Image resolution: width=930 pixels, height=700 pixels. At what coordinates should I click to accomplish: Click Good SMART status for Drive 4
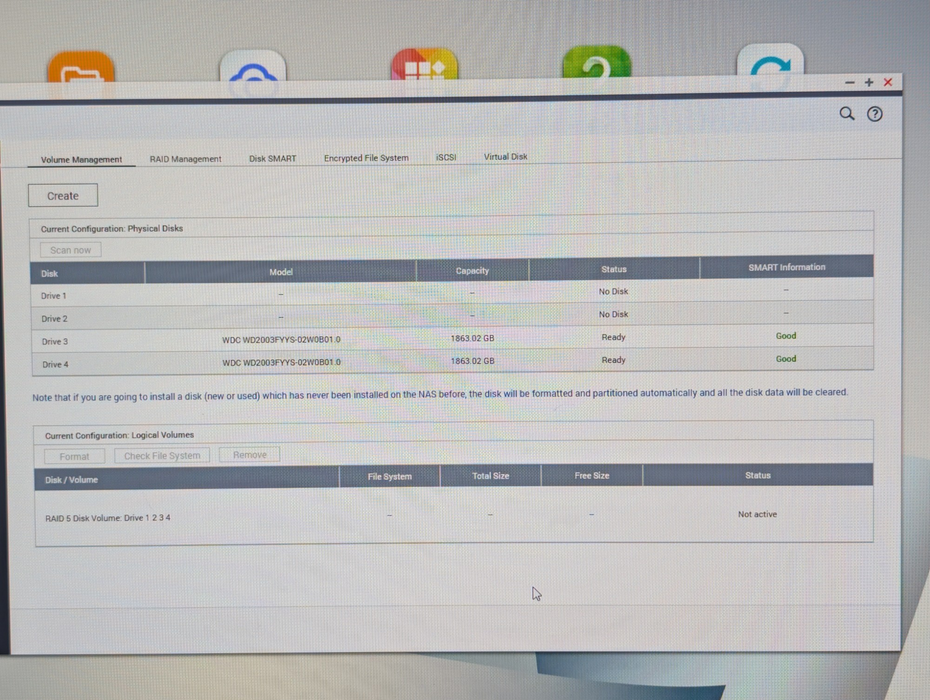786,359
